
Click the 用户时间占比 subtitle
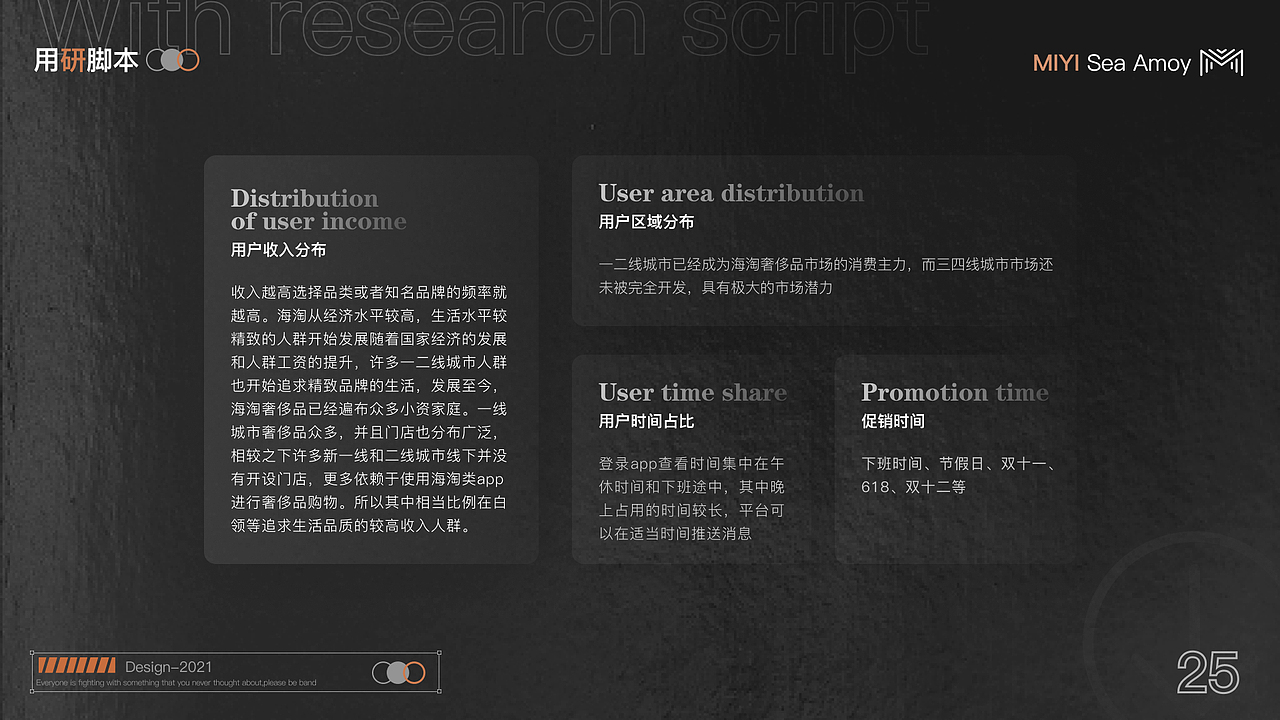tap(646, 421)
